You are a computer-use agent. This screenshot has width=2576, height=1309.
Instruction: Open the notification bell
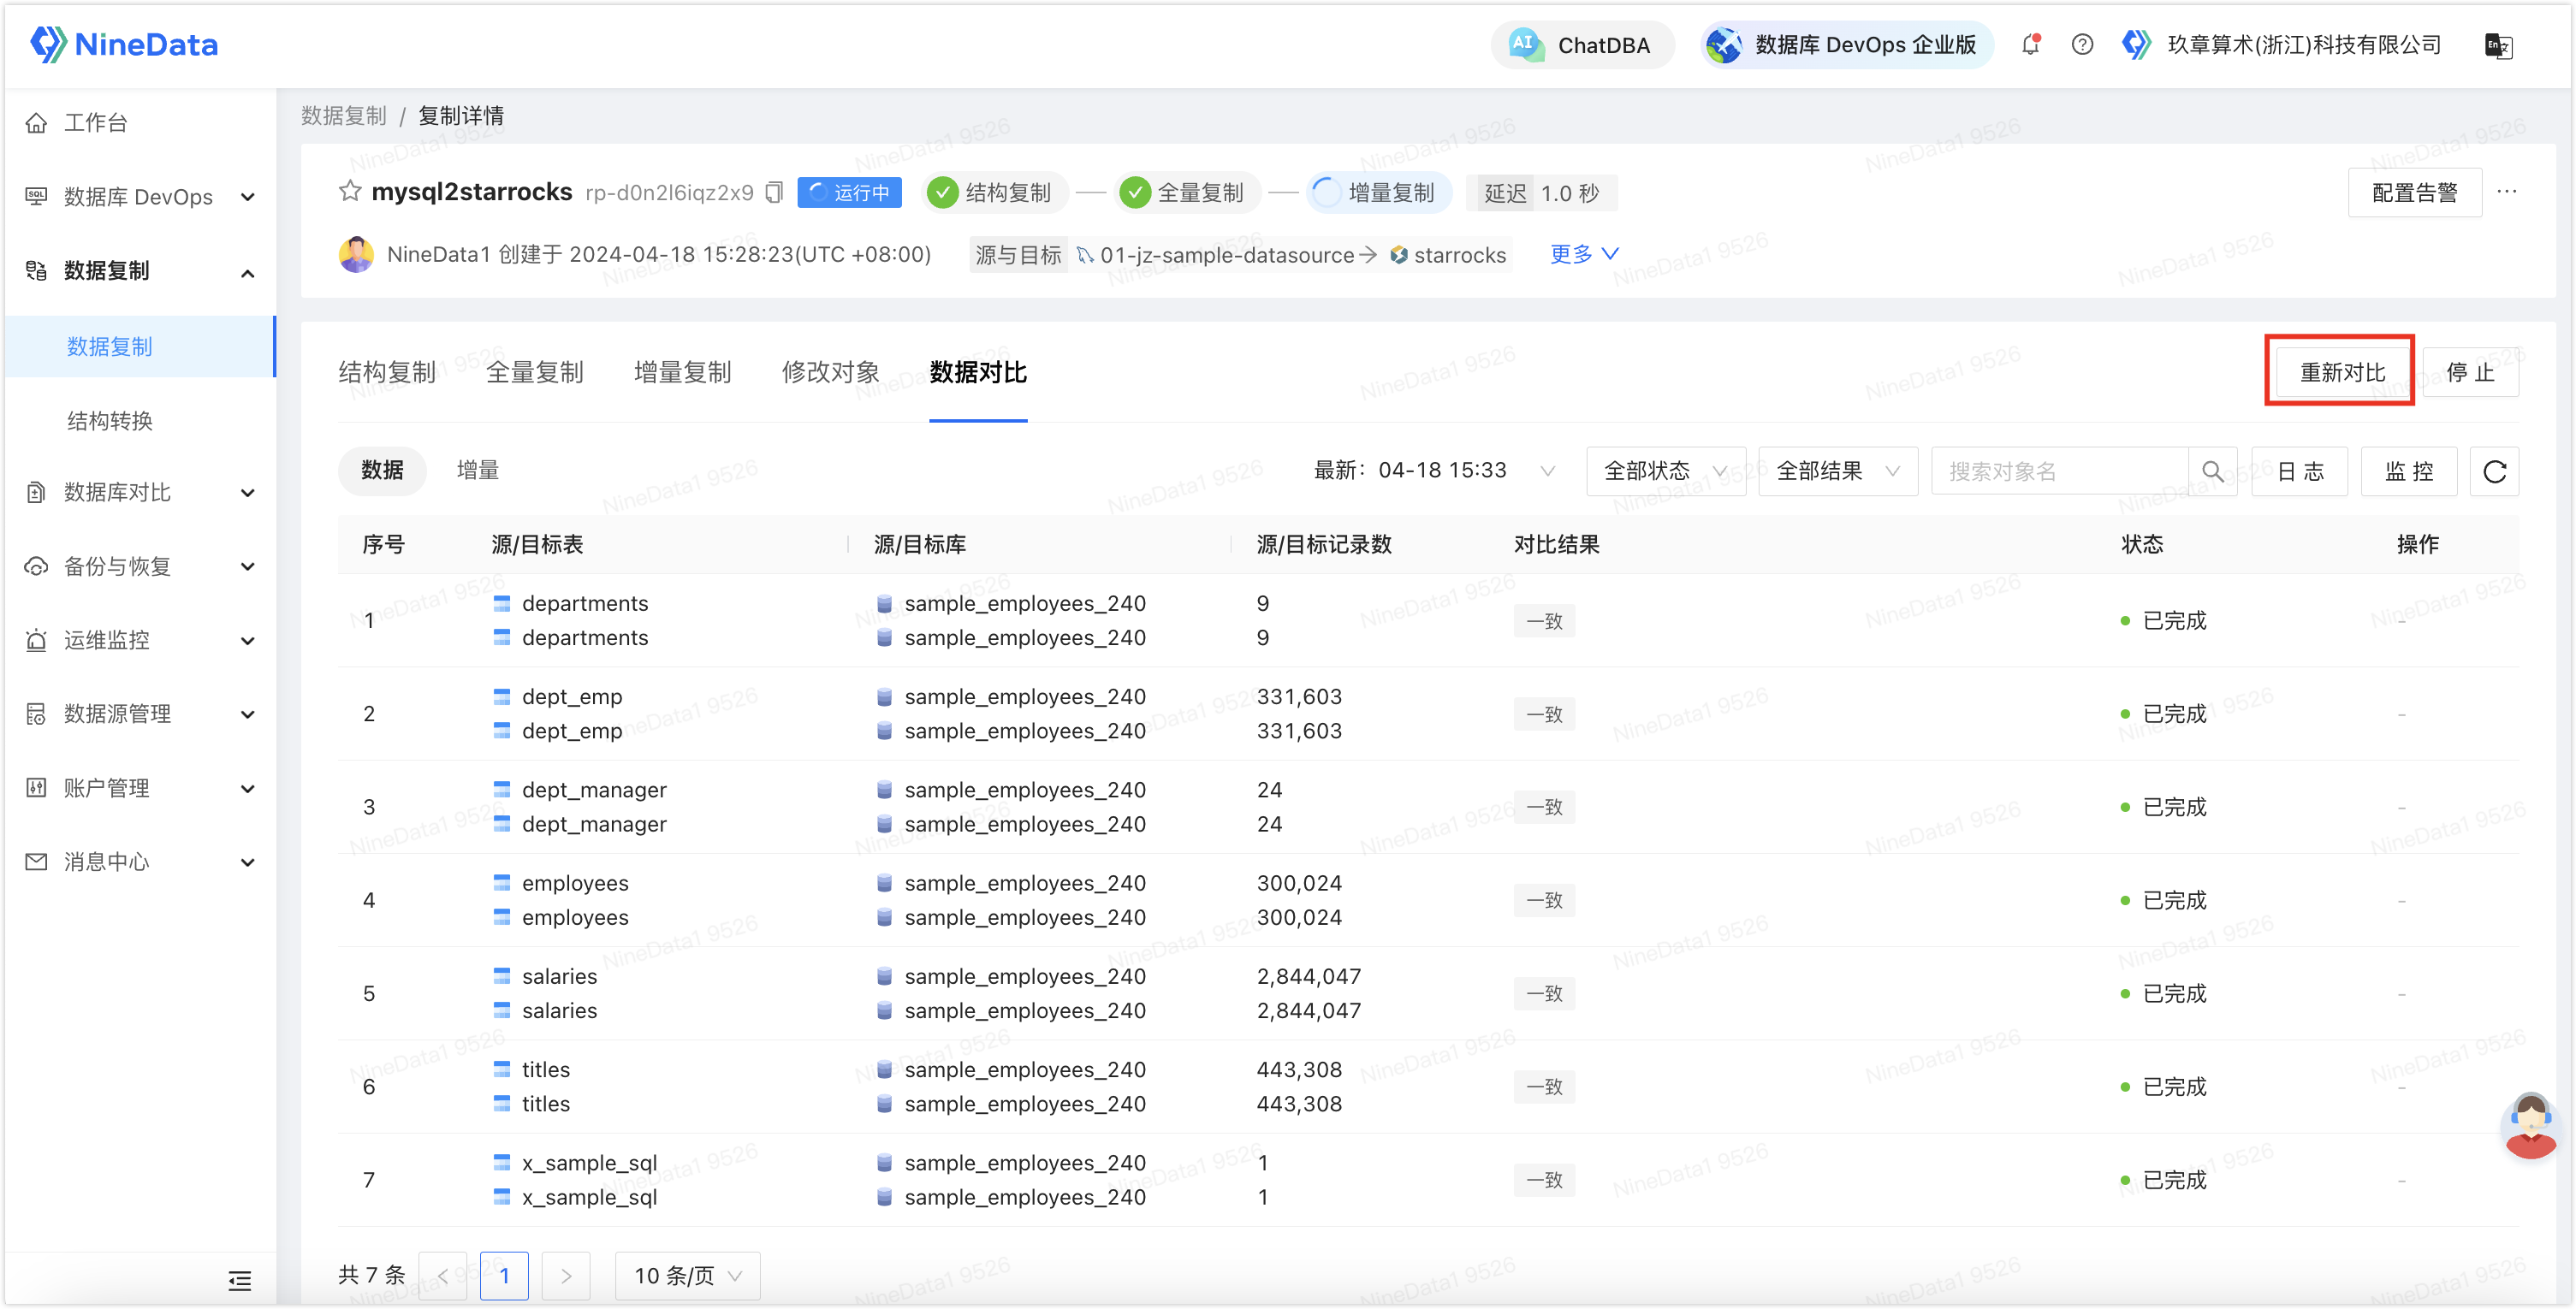(2030, 45)
